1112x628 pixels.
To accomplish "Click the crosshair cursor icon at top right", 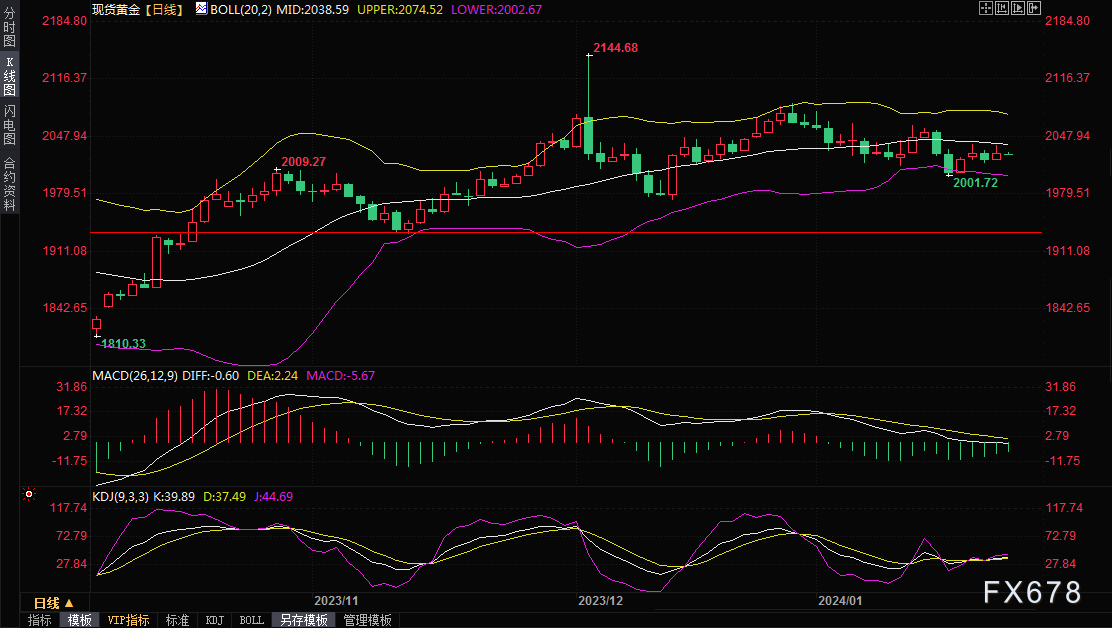I will tap(986, 8).
